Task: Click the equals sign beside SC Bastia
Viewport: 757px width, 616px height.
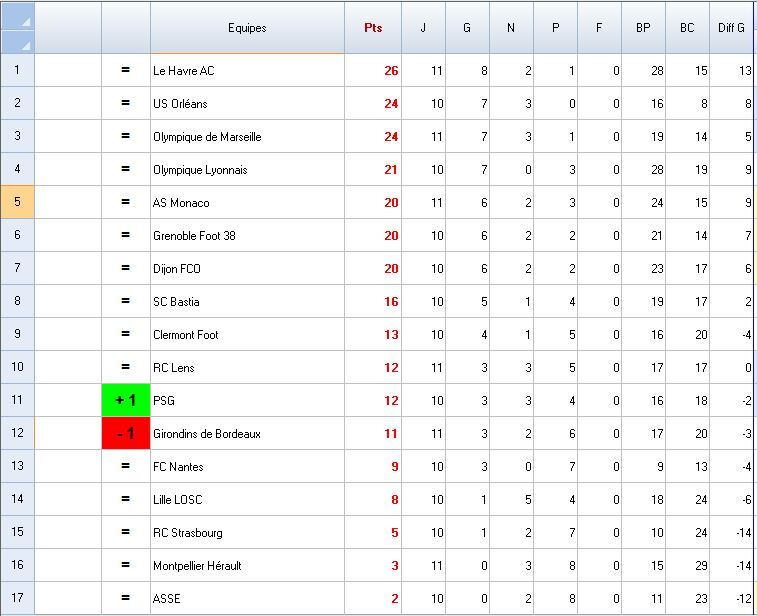Action: [126, 301]
